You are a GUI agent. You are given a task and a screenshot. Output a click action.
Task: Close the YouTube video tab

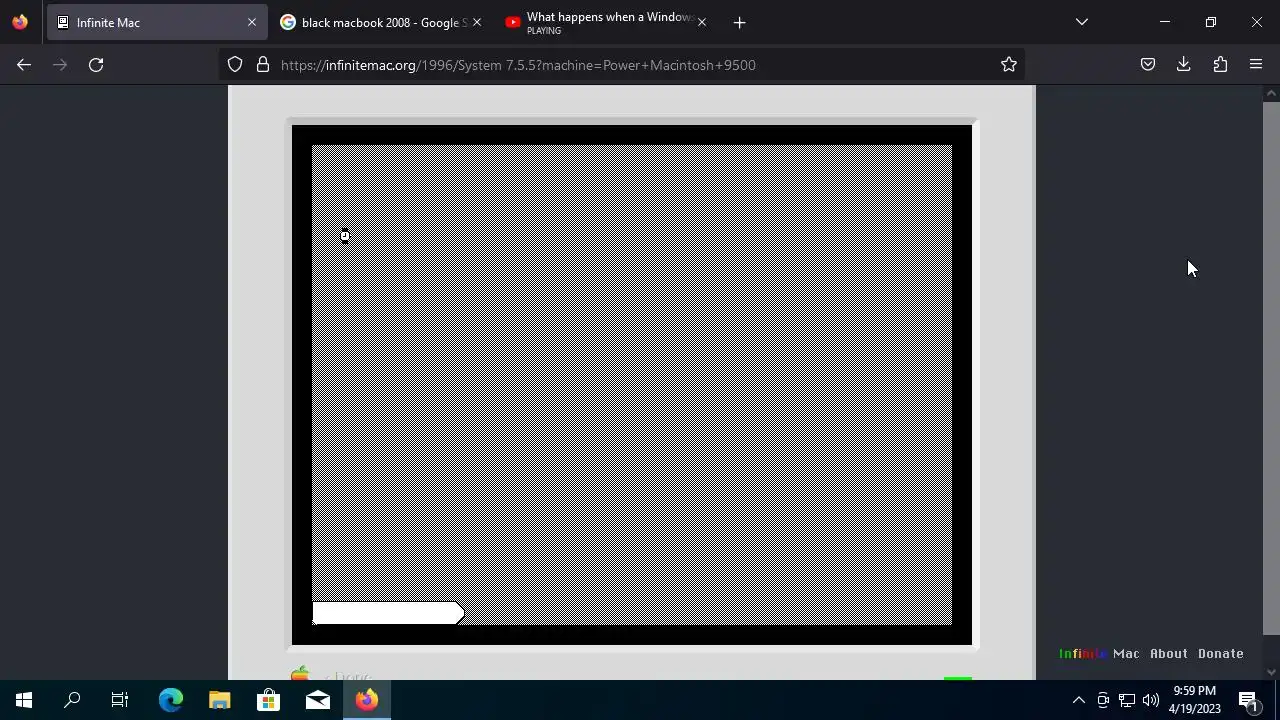click(702, 22)
